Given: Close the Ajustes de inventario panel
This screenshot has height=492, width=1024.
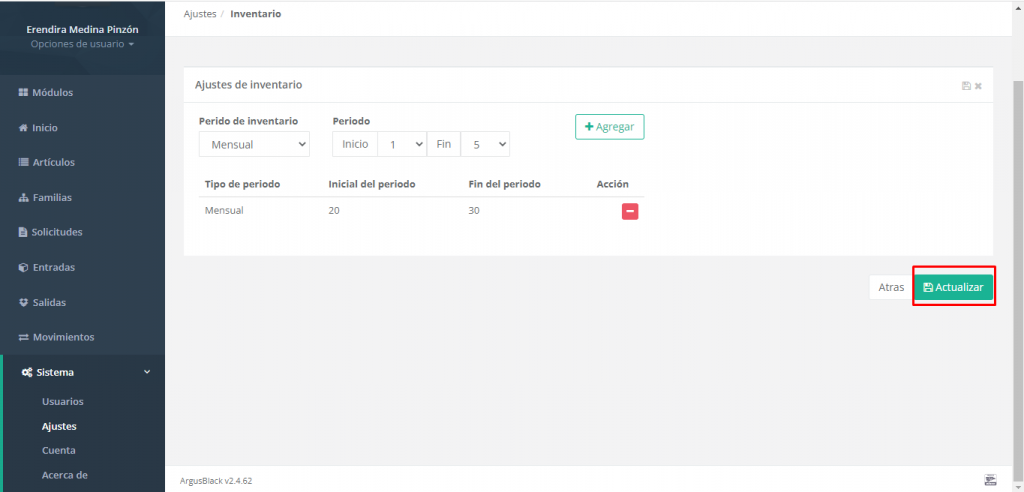Looking at the screenshot, I should tap(978, 86).
